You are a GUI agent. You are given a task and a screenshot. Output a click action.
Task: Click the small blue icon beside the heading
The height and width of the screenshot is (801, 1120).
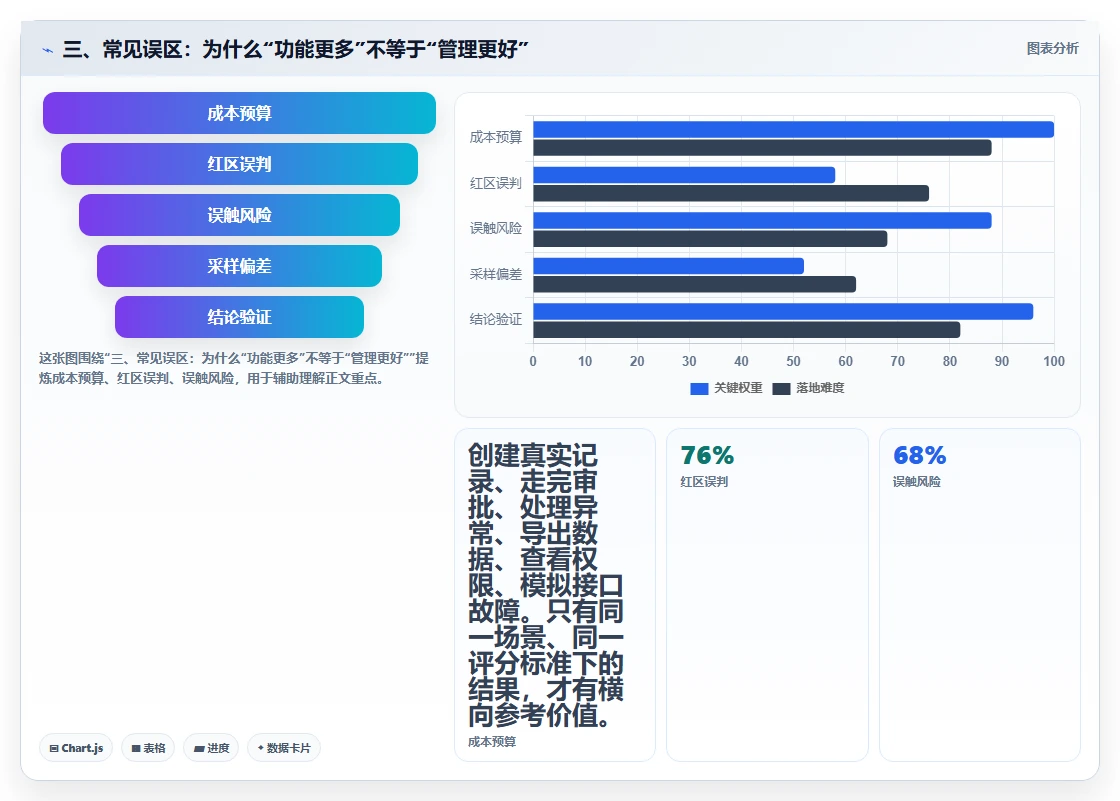pyautogui.click(x=47, y=50)
